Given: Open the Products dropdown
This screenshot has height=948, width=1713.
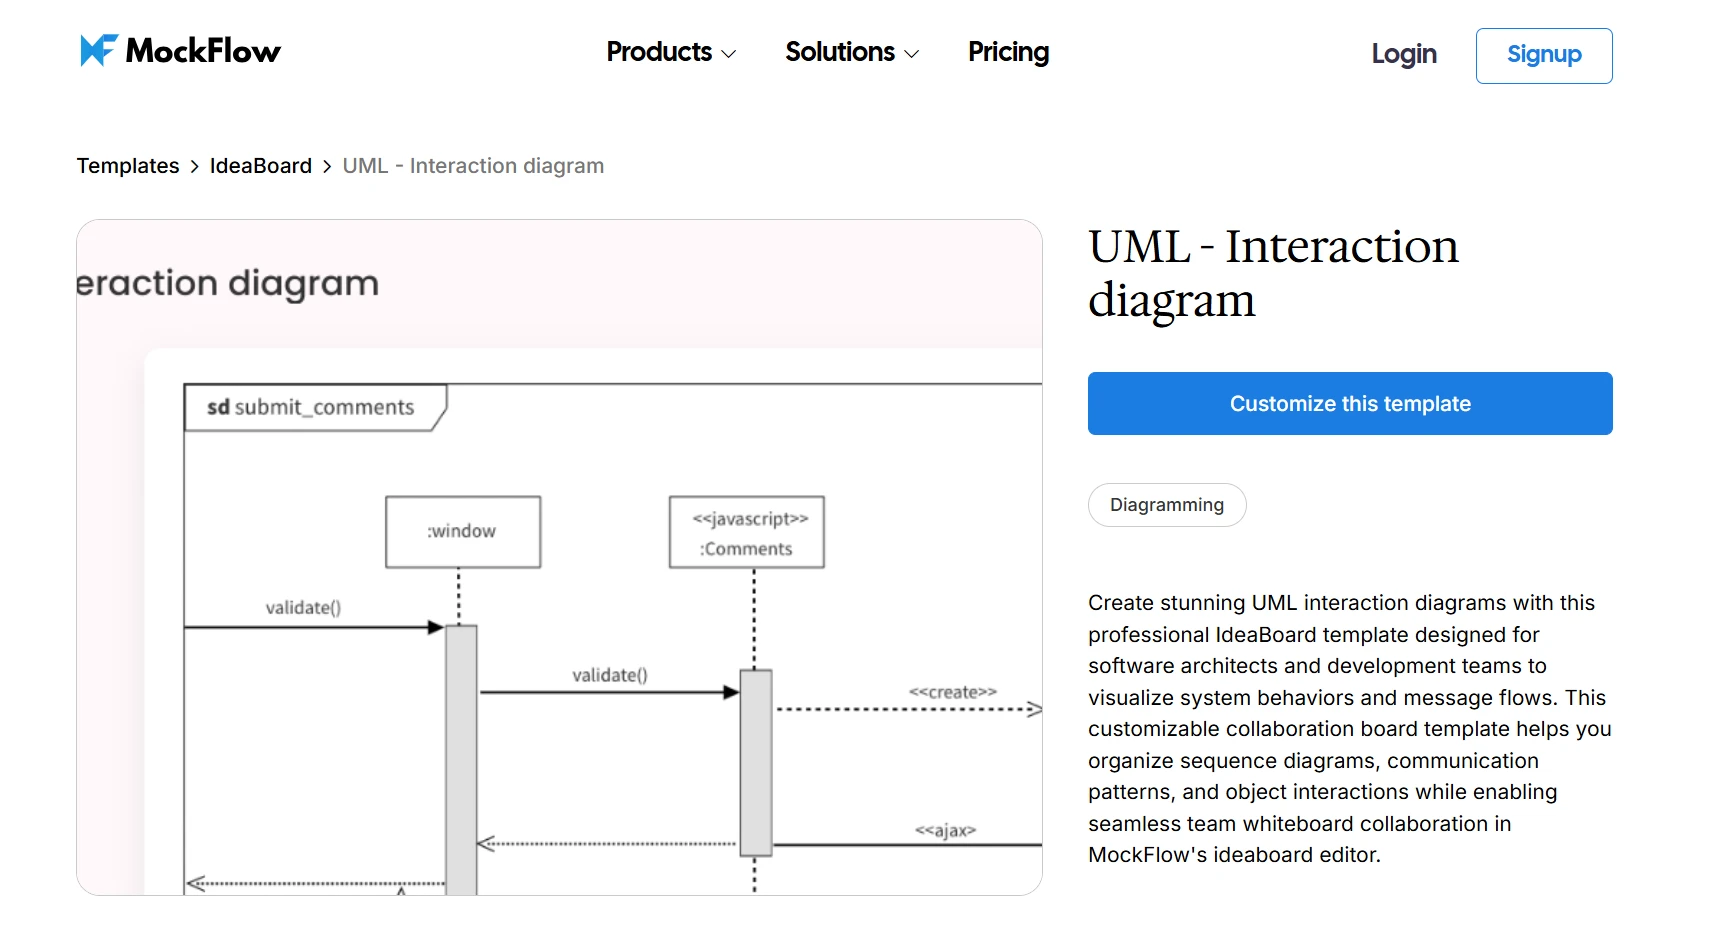Looking at the screenshot, I should (x=659, y=52).
